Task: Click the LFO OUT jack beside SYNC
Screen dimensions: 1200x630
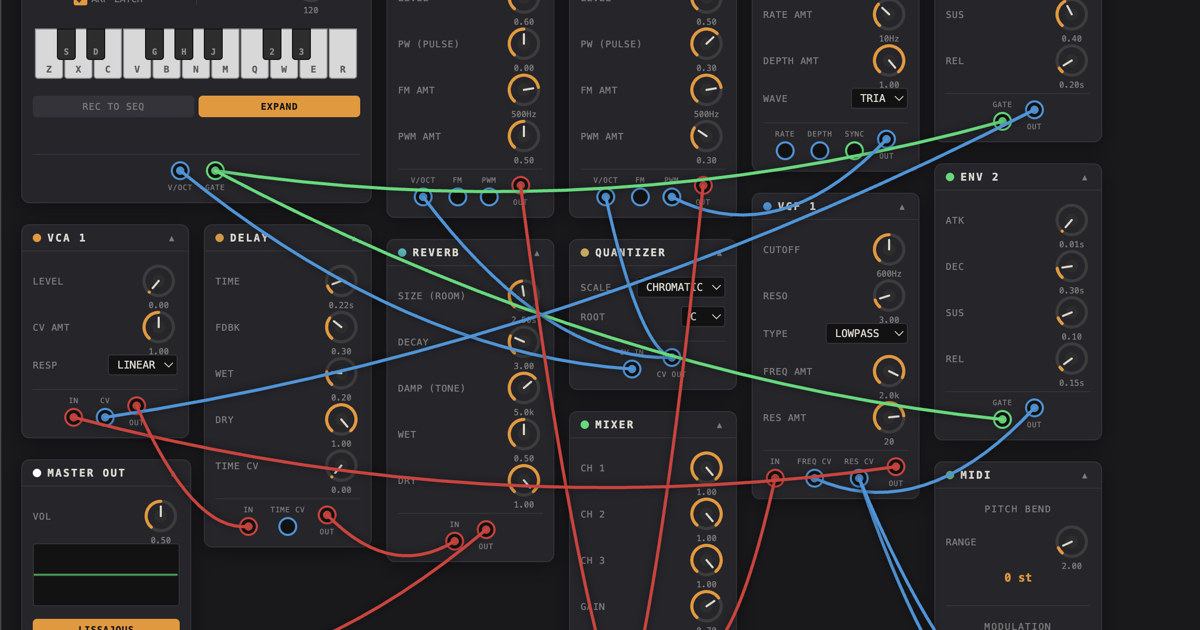Action: pyautogui.click(x=886, y=139)
